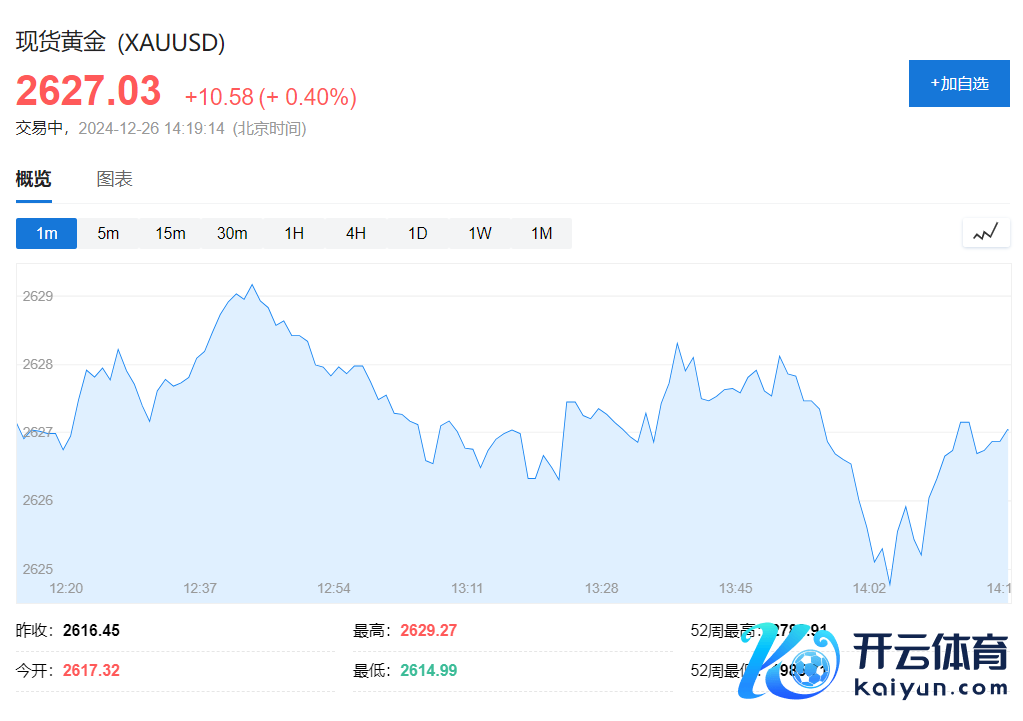Screen dimensions: 1023x721
Task: Select the 1m timeframe
Action: 47,234
